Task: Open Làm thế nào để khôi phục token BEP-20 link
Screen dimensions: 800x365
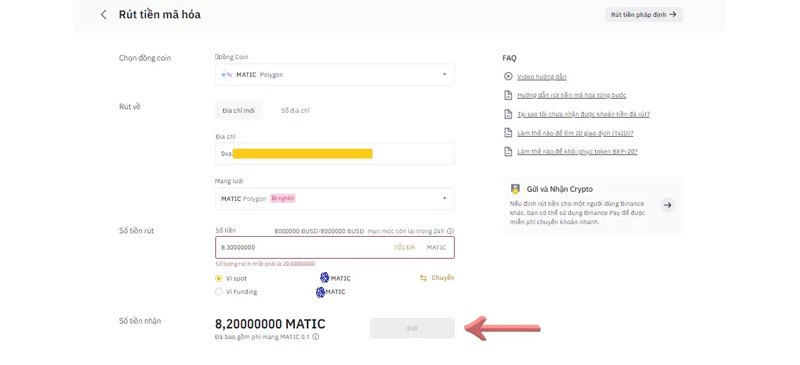Action: coord(577,152)
